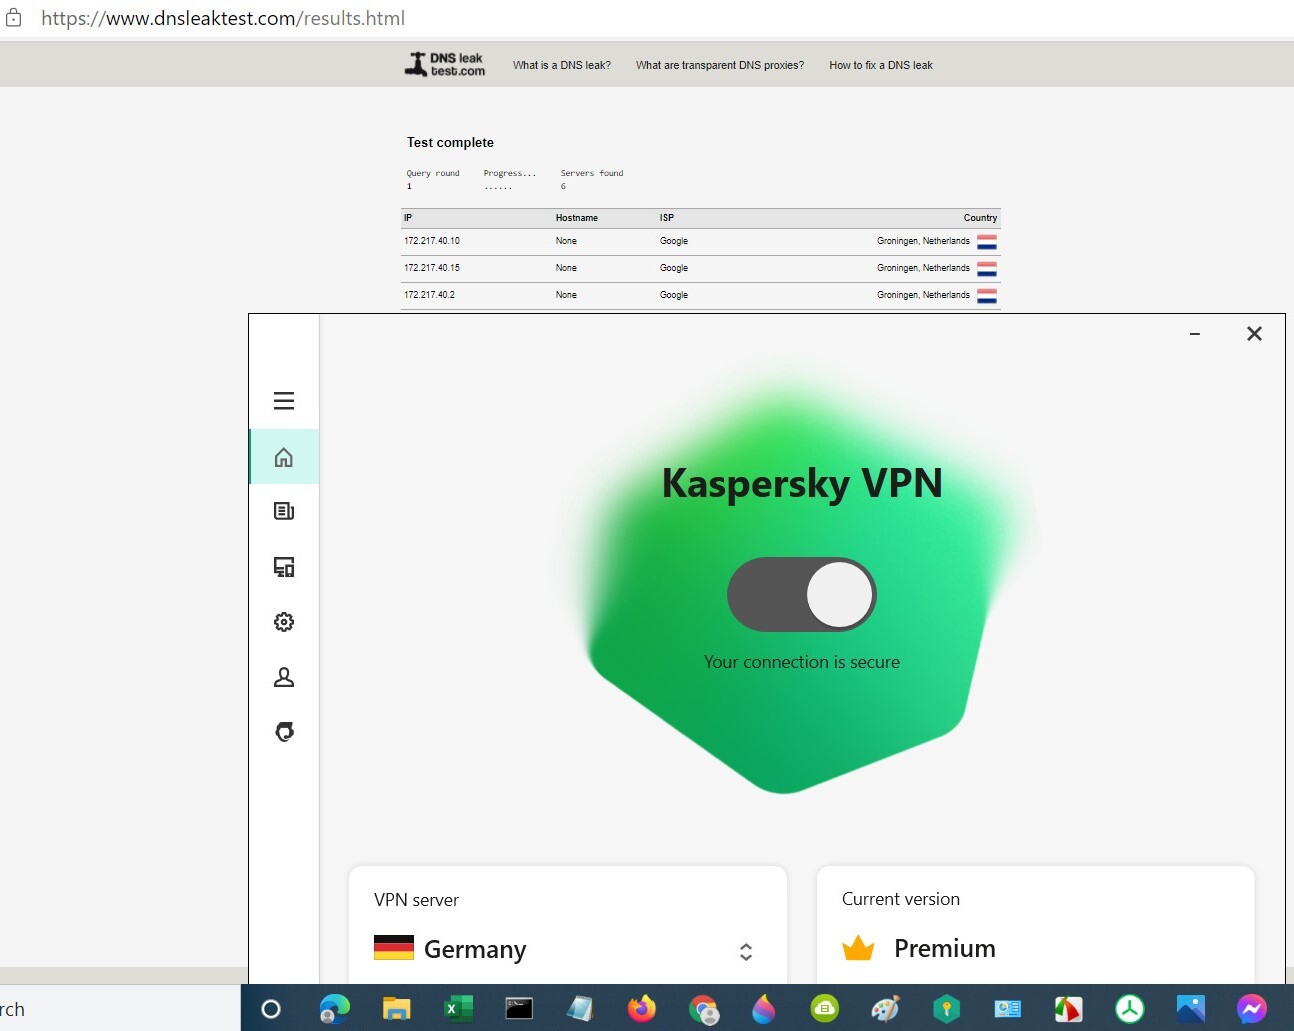Viewport: 1294px width, 1031px height.
Task: Open the devices icon in Kaspersky sidebar
Action: coord(284,567)
